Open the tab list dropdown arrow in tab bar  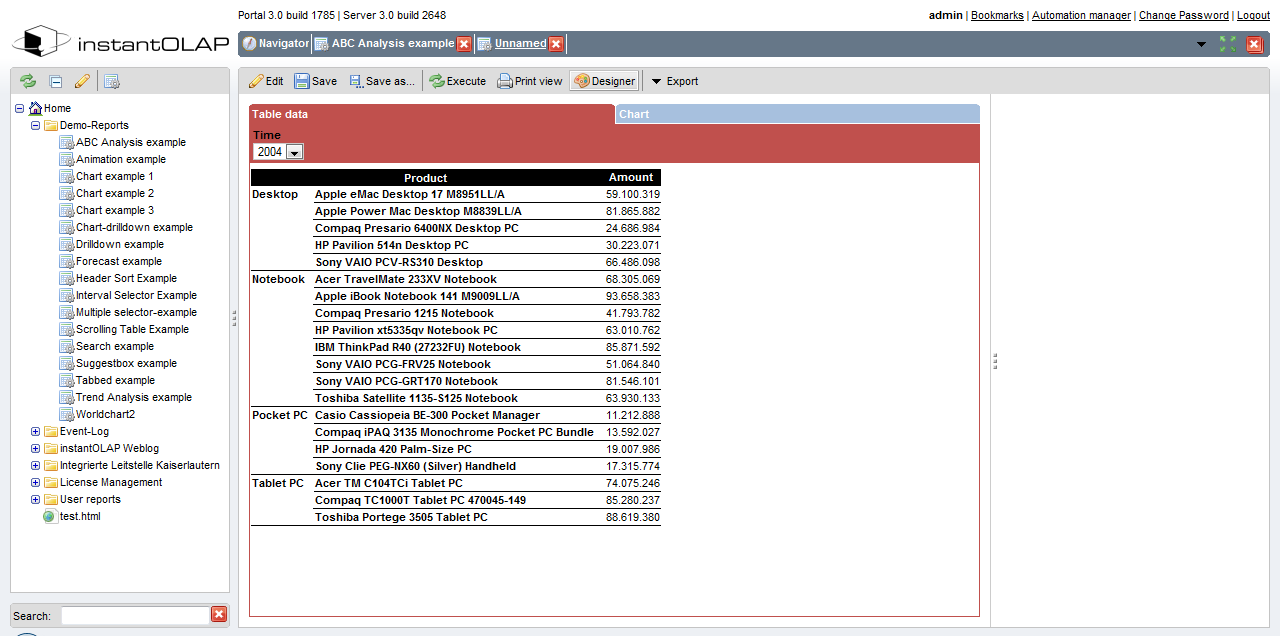click(x=1201, y=45)
